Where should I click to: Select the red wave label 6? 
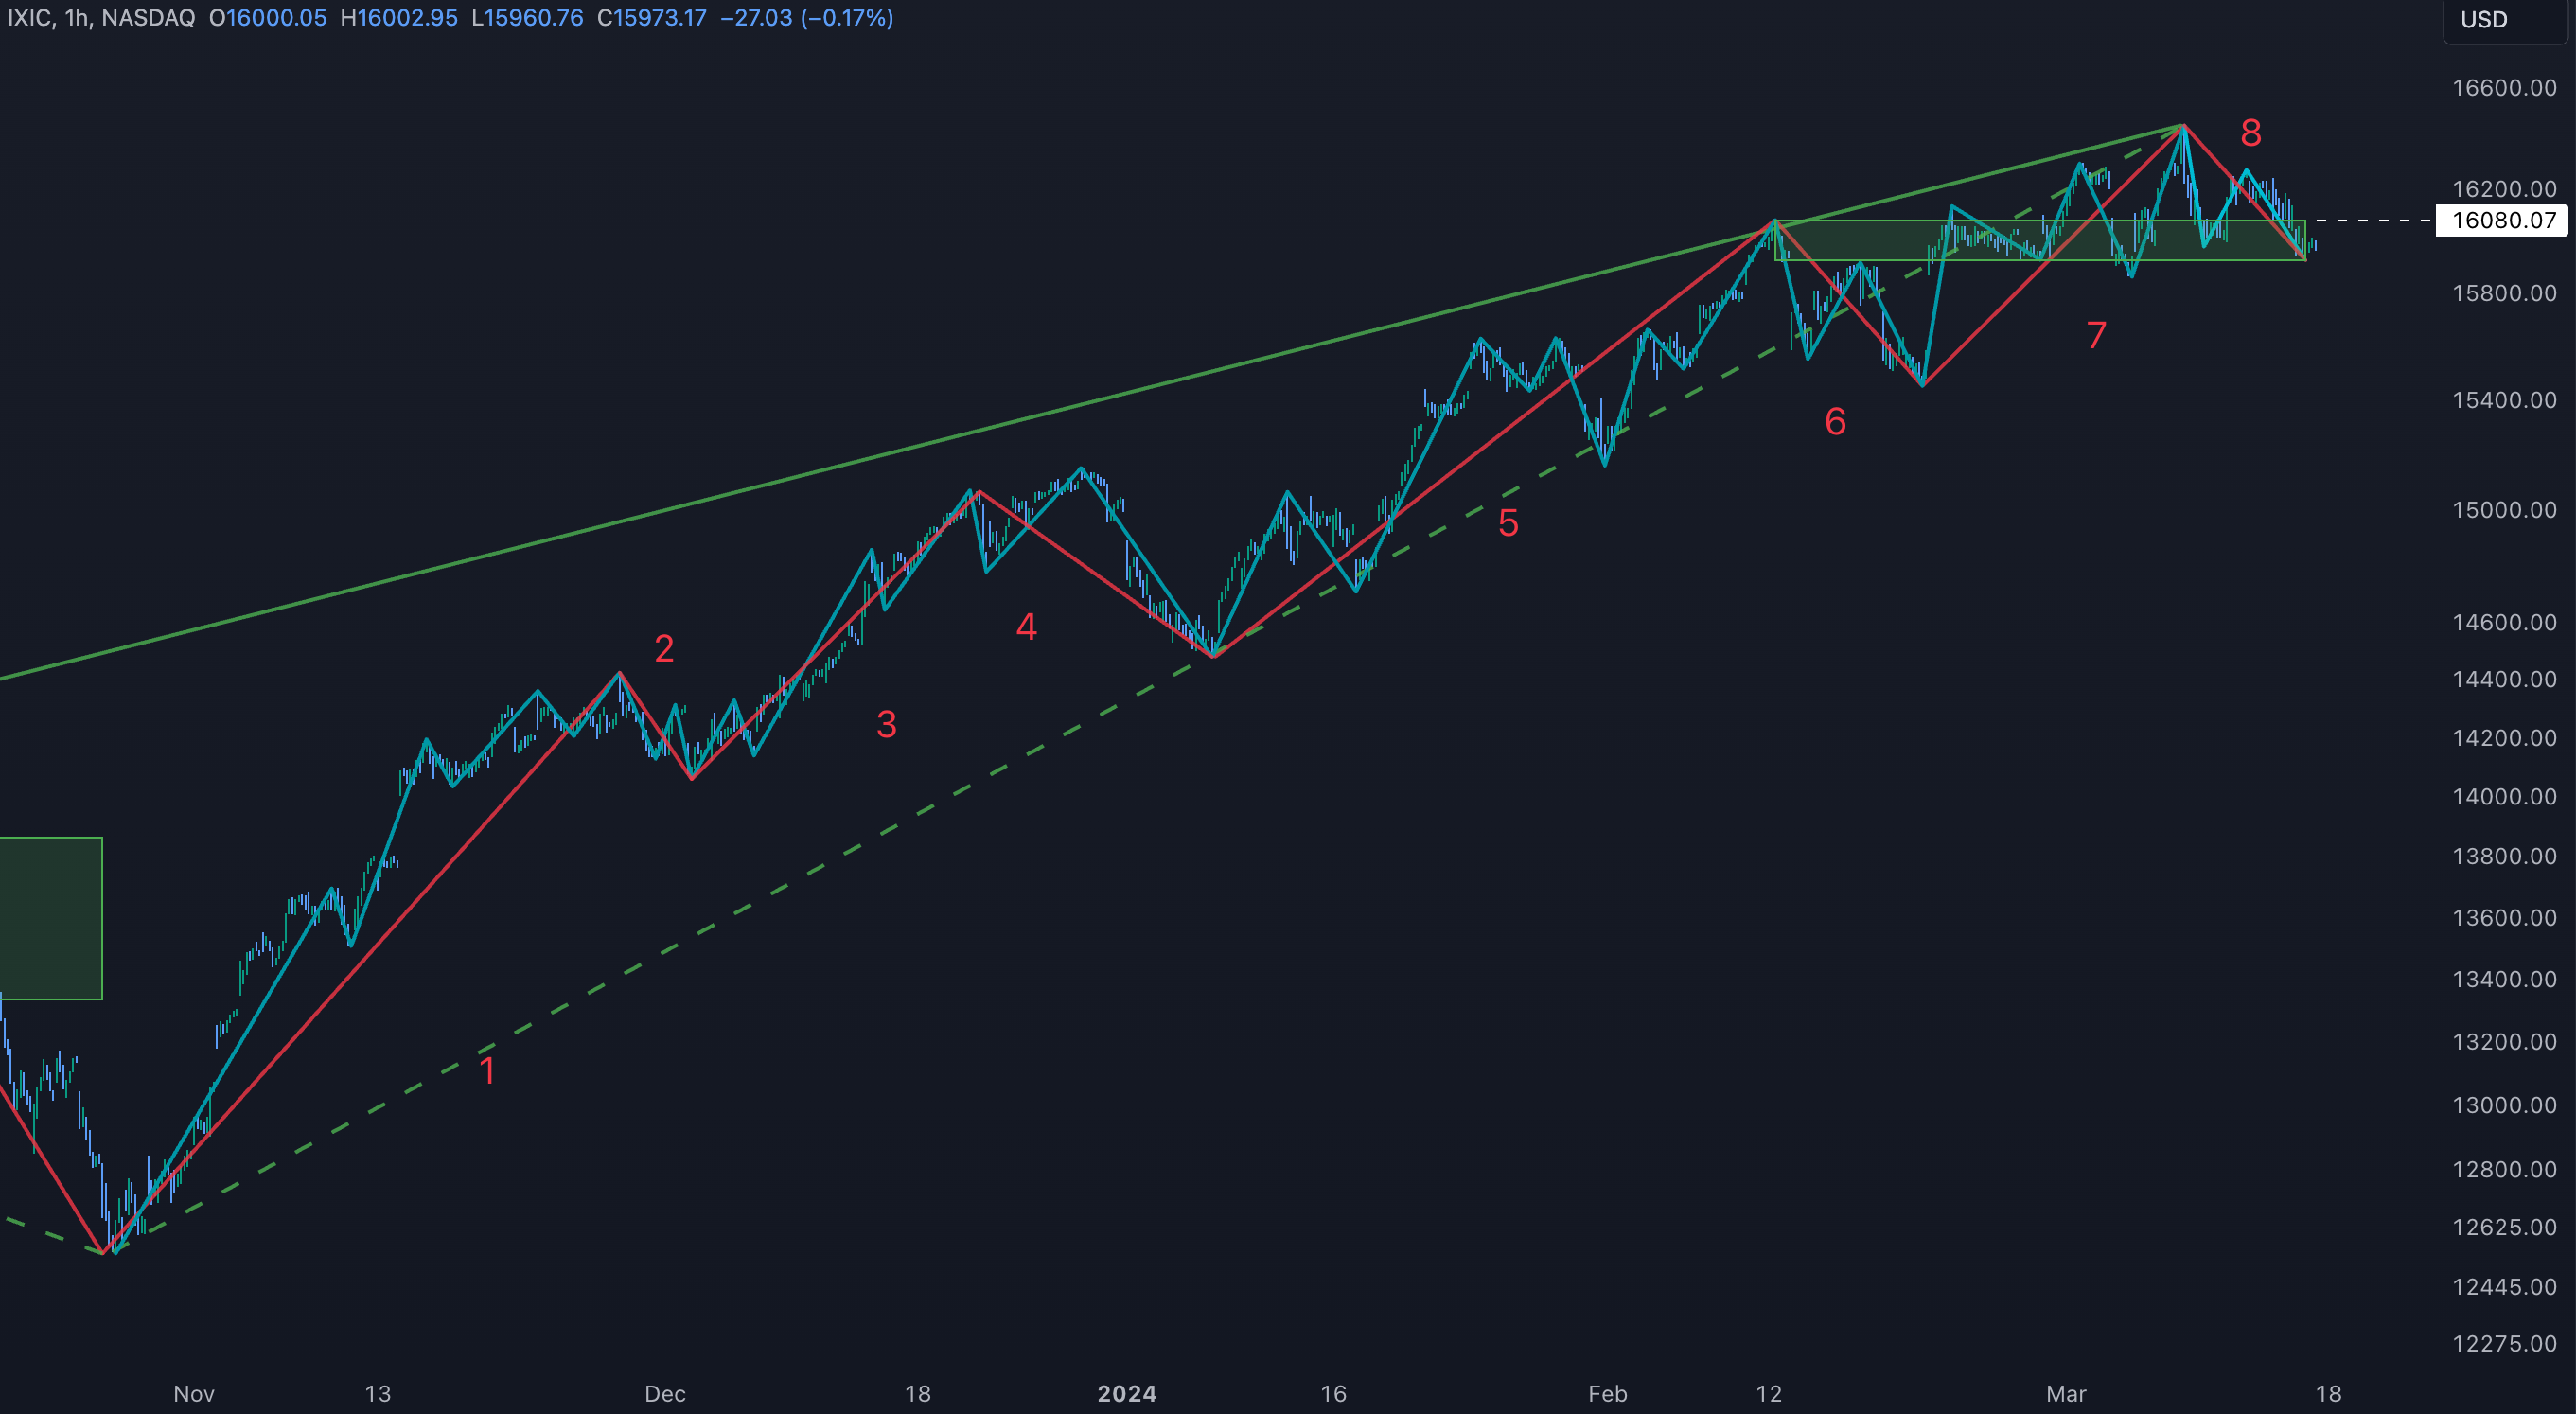[x=1835, y=421]
